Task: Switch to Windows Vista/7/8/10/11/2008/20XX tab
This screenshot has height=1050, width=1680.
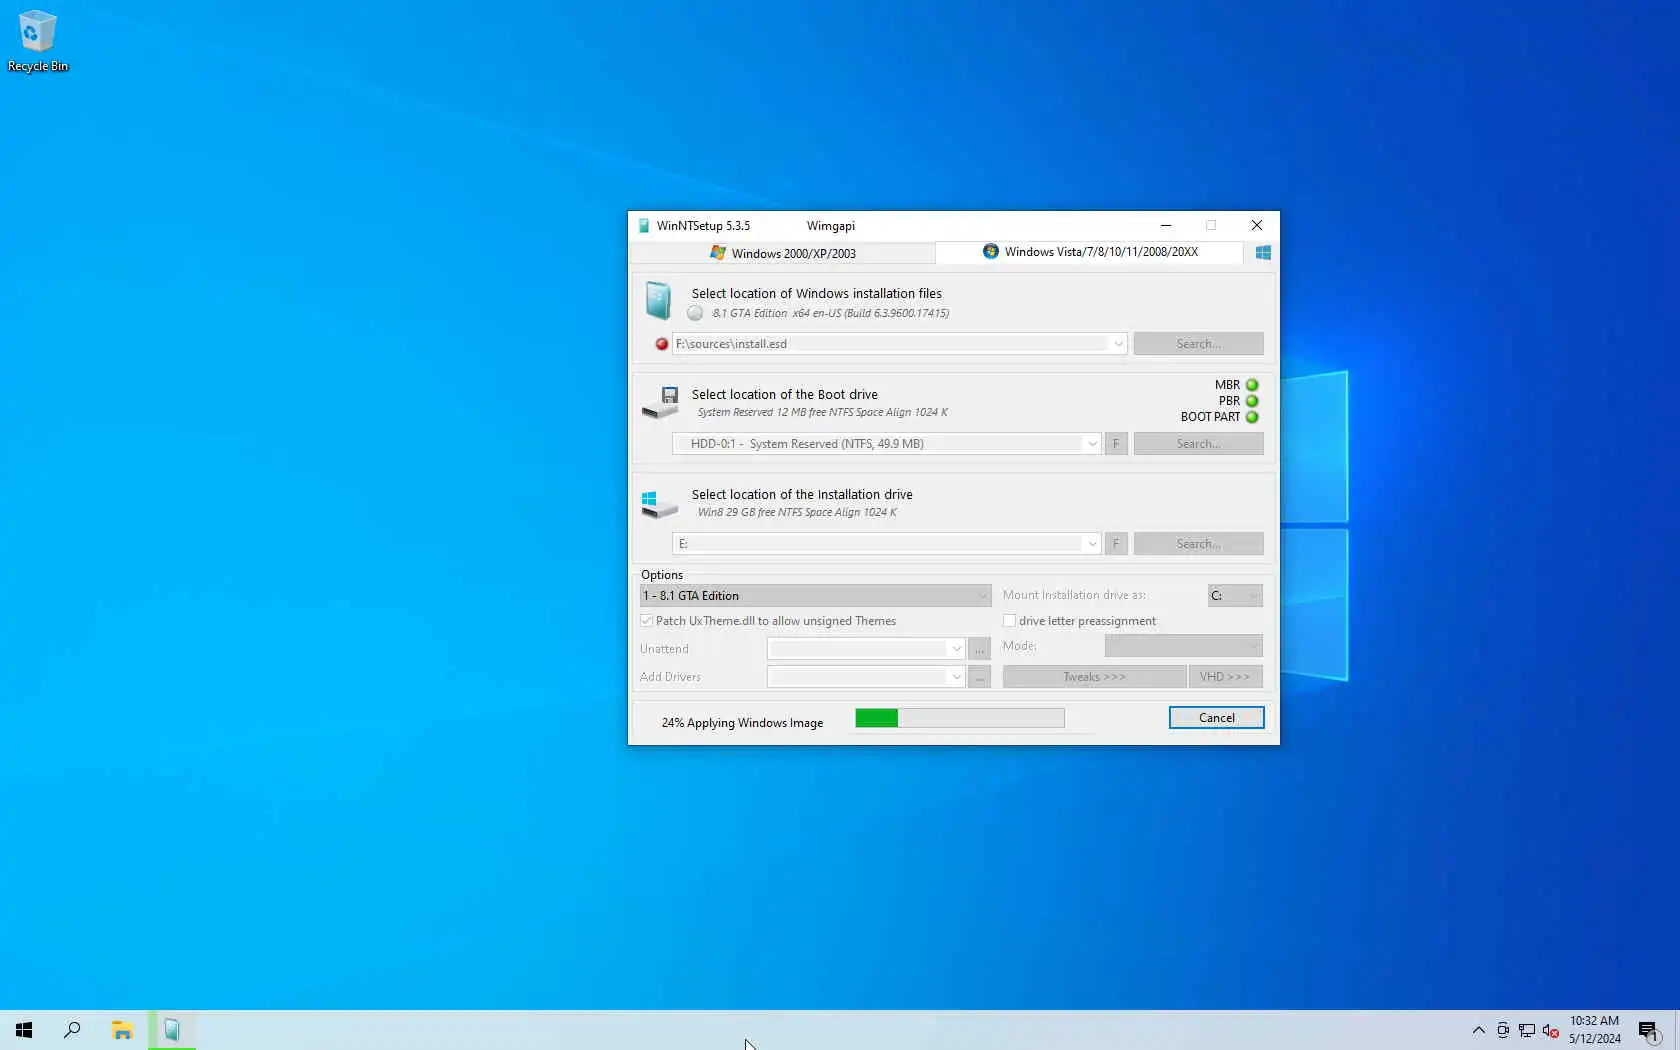Action: [1090, 252]
